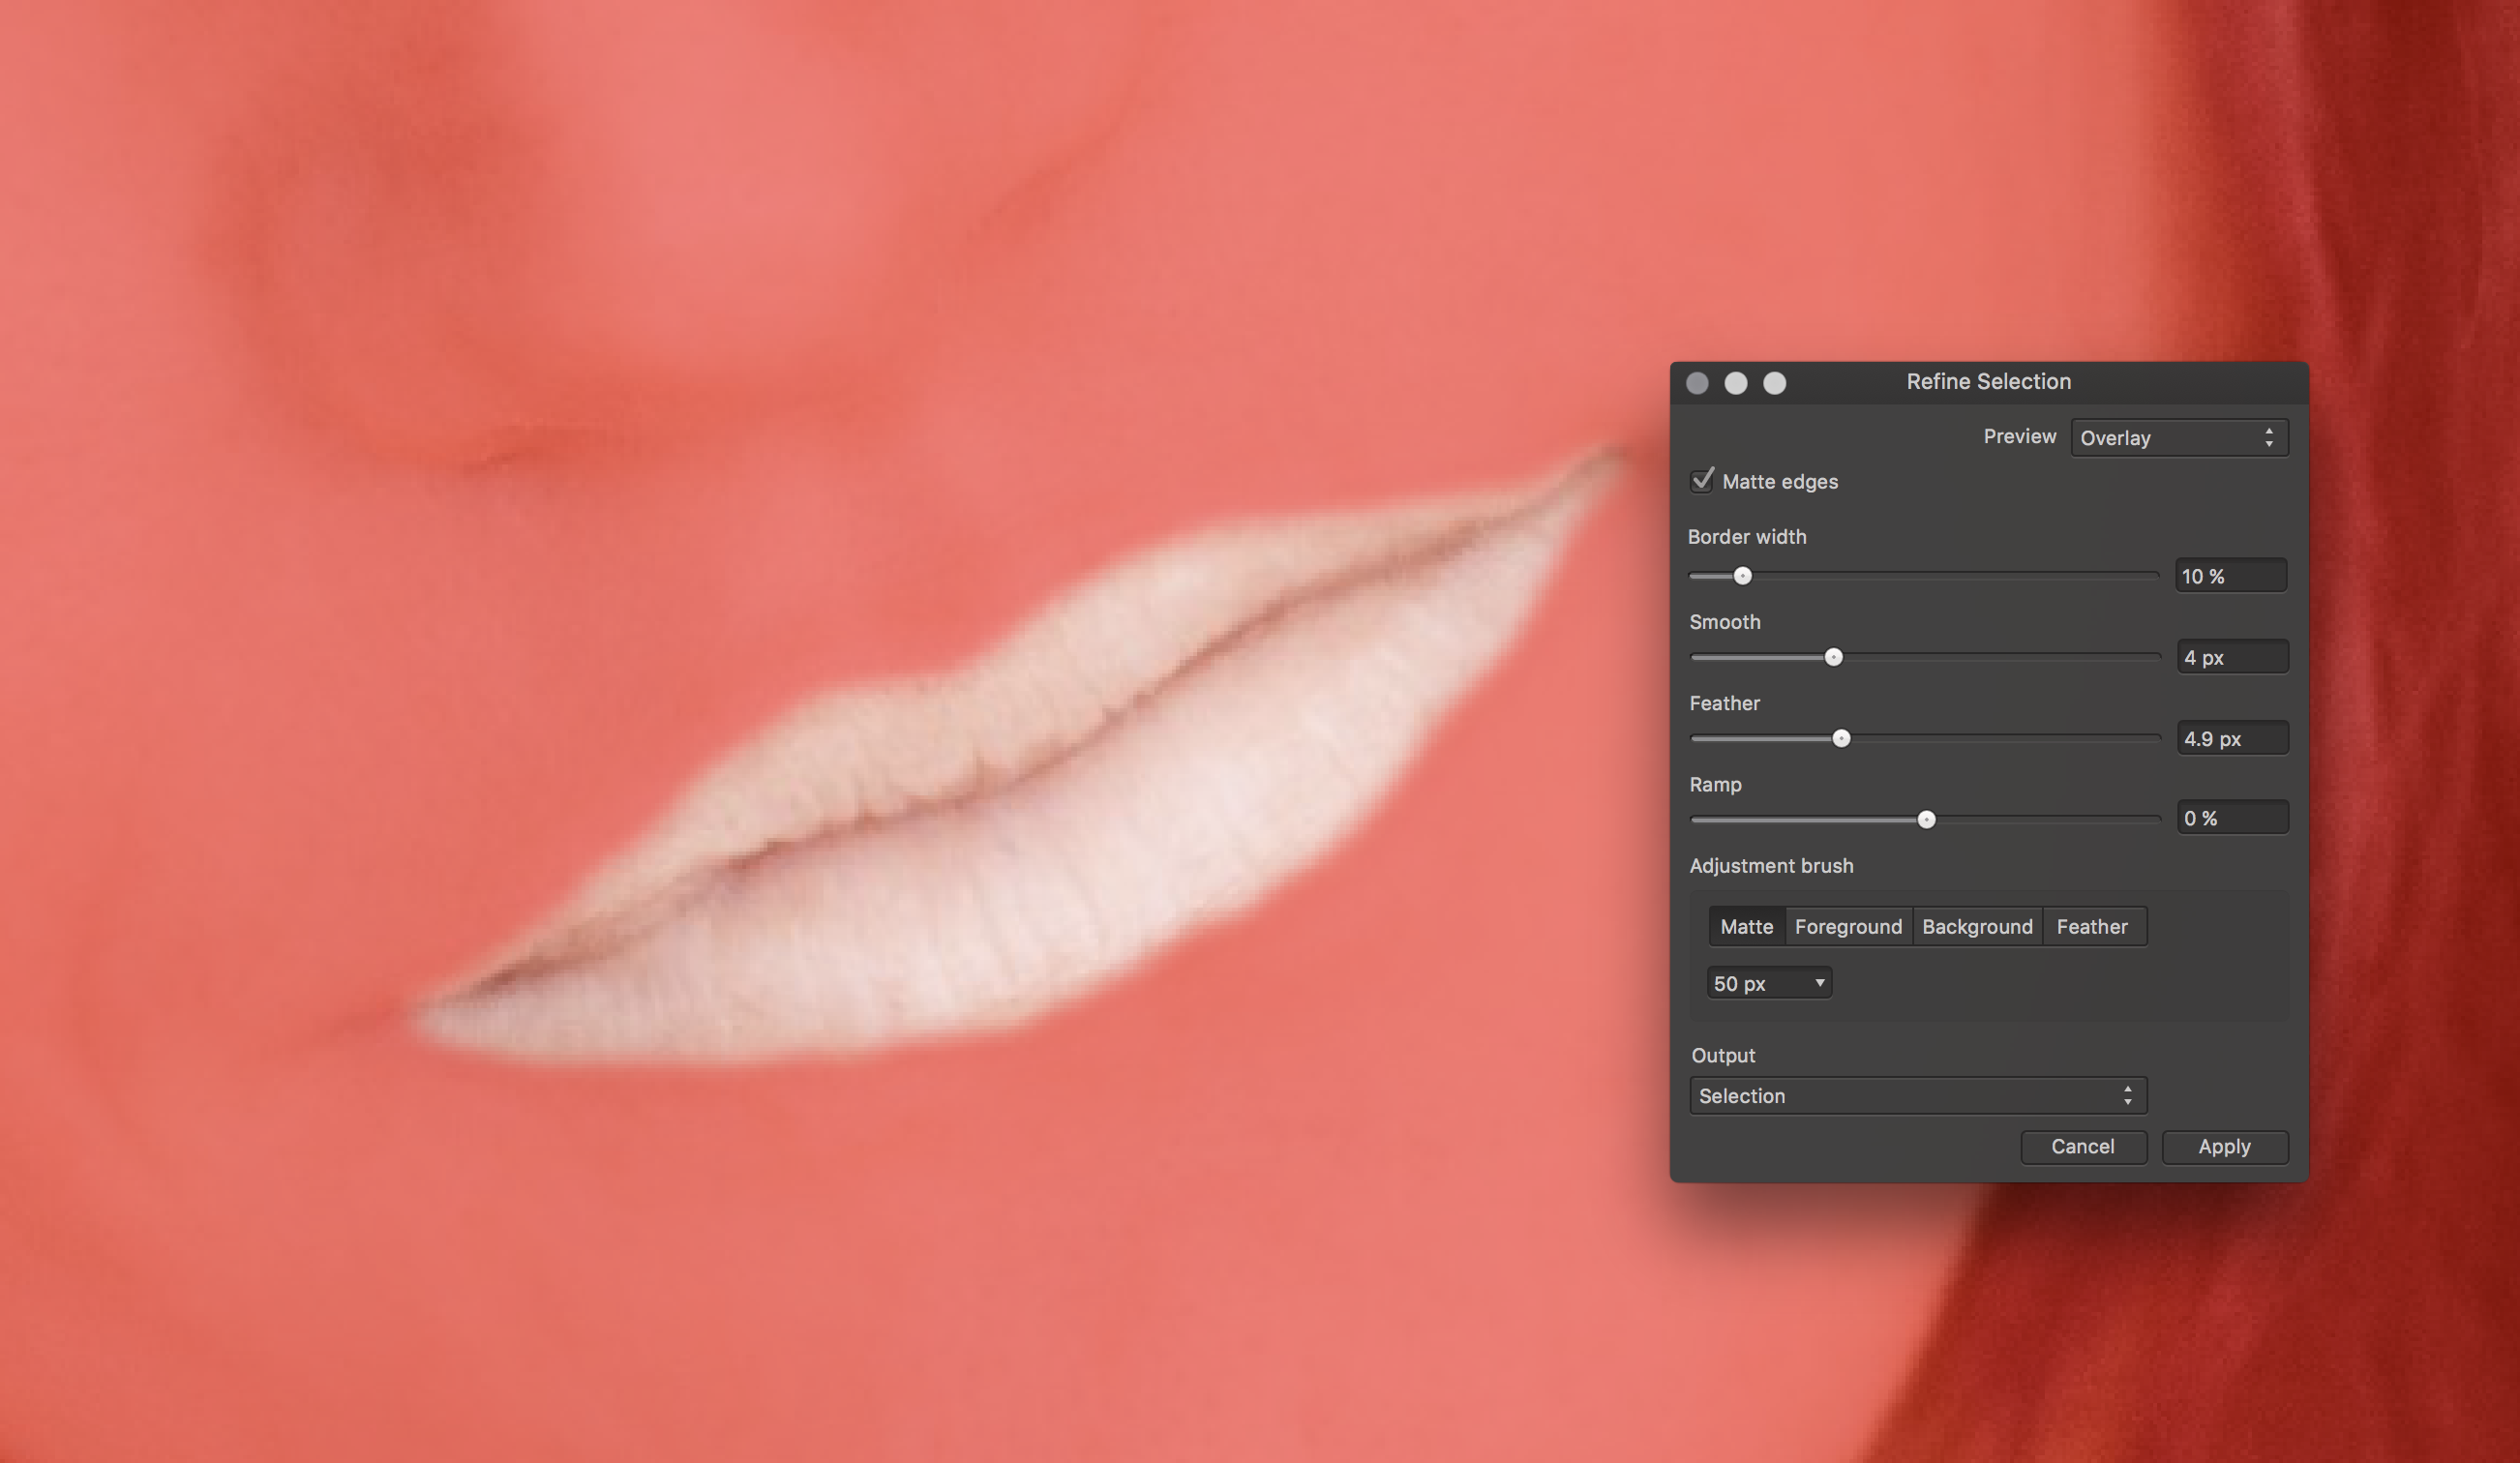Open the Preview Overlay dropdown
The image size is (2520, 1463).
[x=2179, y=438]
